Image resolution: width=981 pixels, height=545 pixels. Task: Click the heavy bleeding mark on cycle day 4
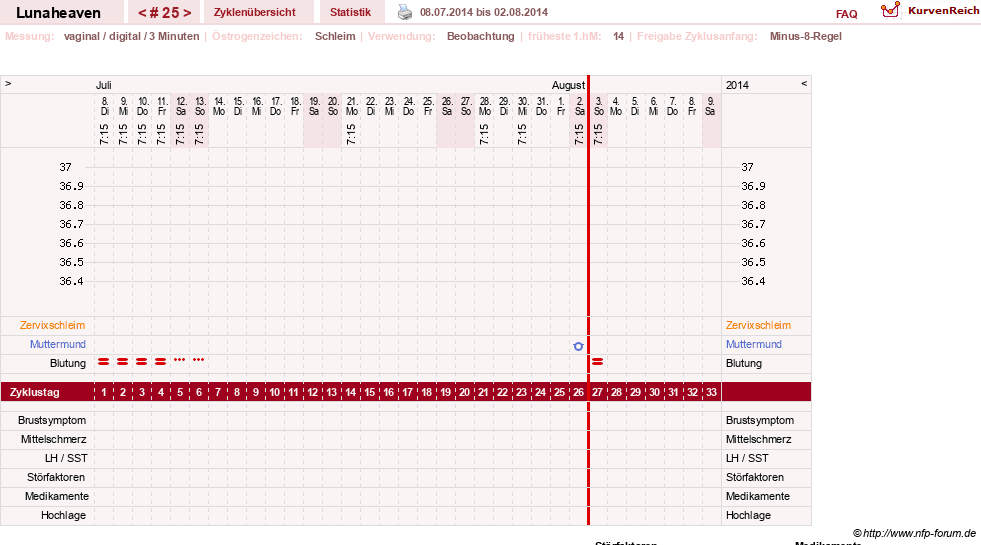(x=161, y=362)
